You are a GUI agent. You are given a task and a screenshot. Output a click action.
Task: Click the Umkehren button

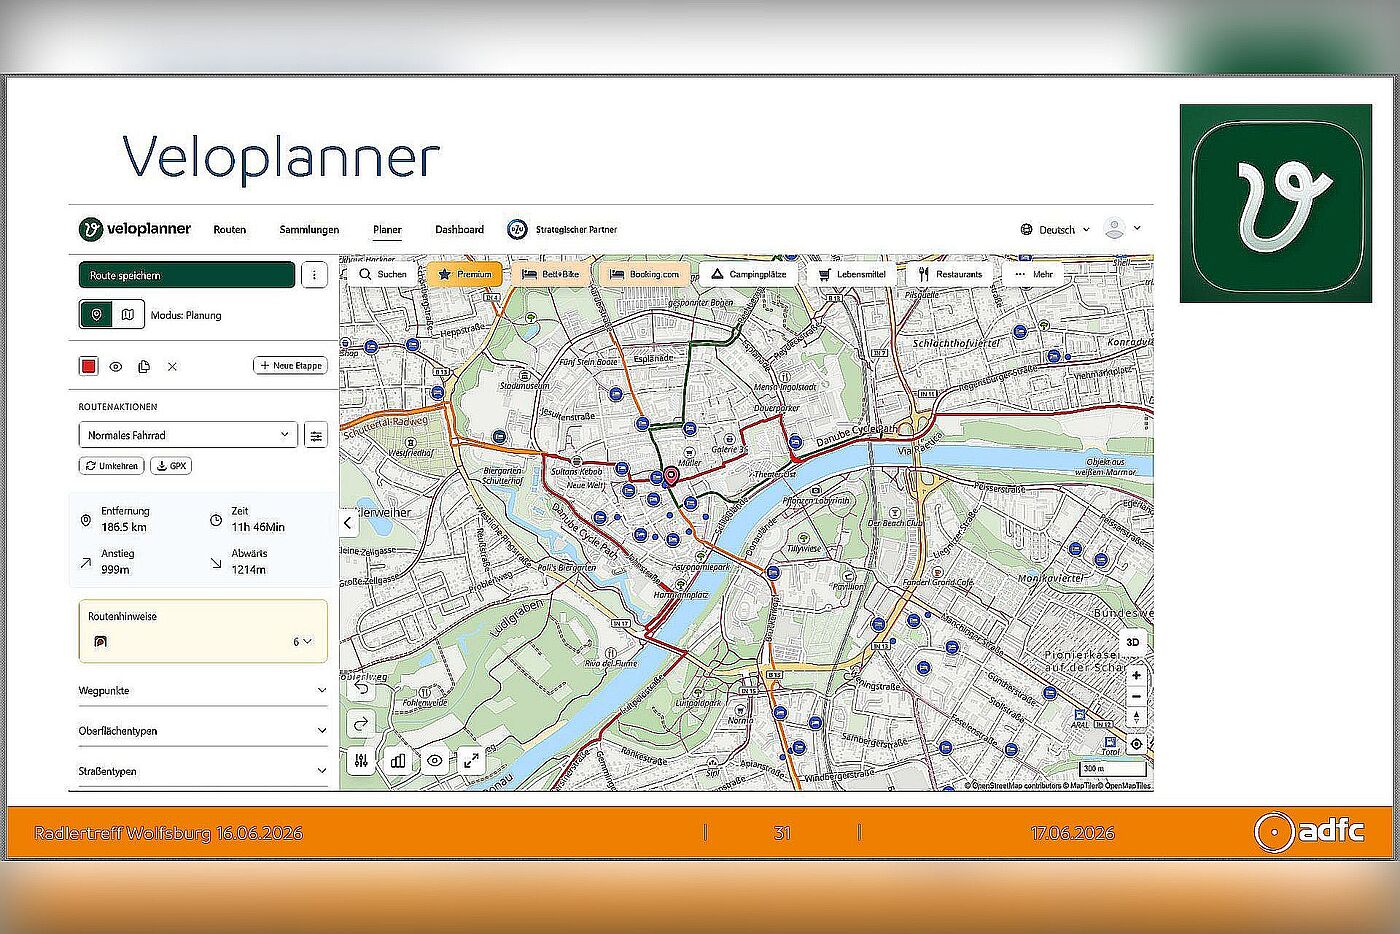(112, 466)
